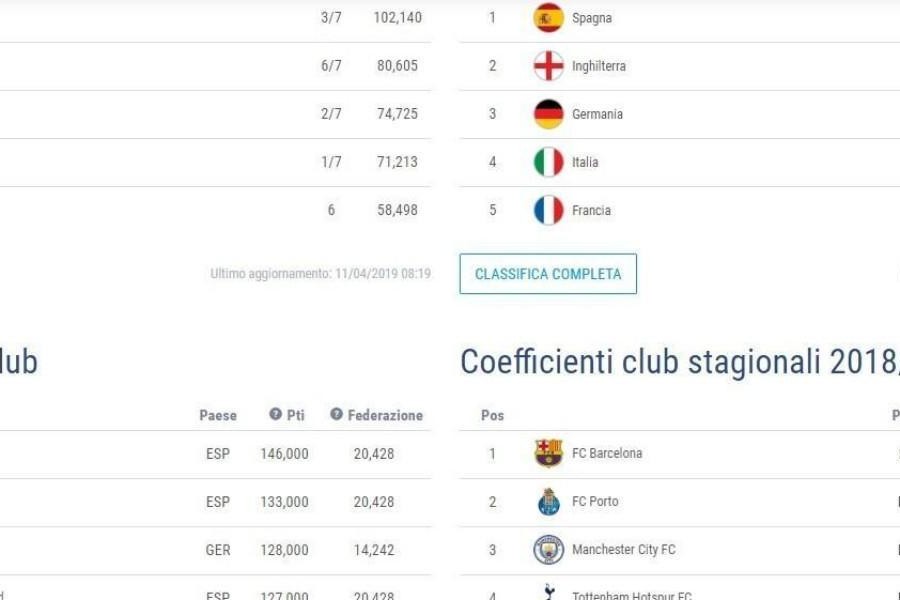The image size is (900, 600).
Task: Show Pti column help tooltip icon
Action: [x=276, y=414]
